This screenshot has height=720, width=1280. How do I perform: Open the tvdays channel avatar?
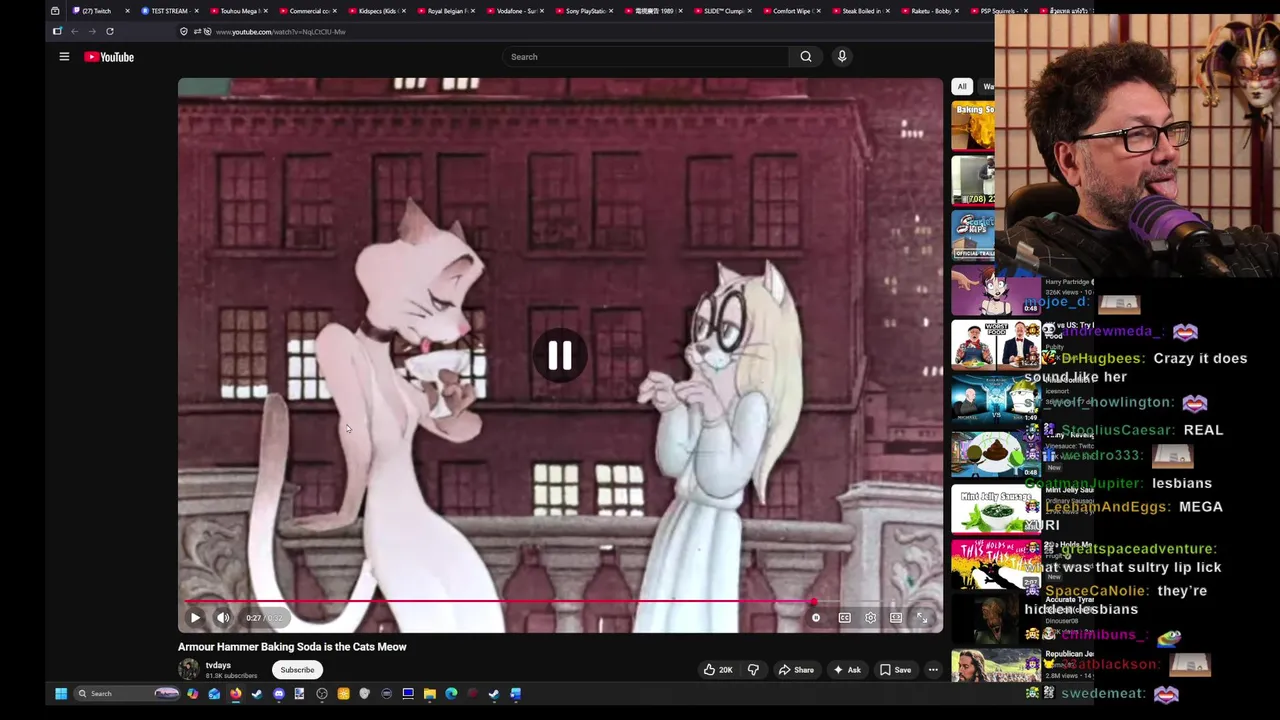pyautogui.click(x=188, y=670)
